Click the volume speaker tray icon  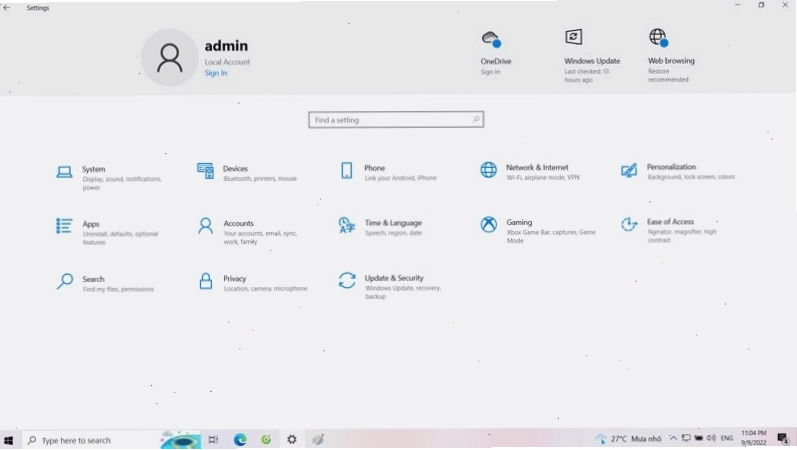click(x=711, y=438)
